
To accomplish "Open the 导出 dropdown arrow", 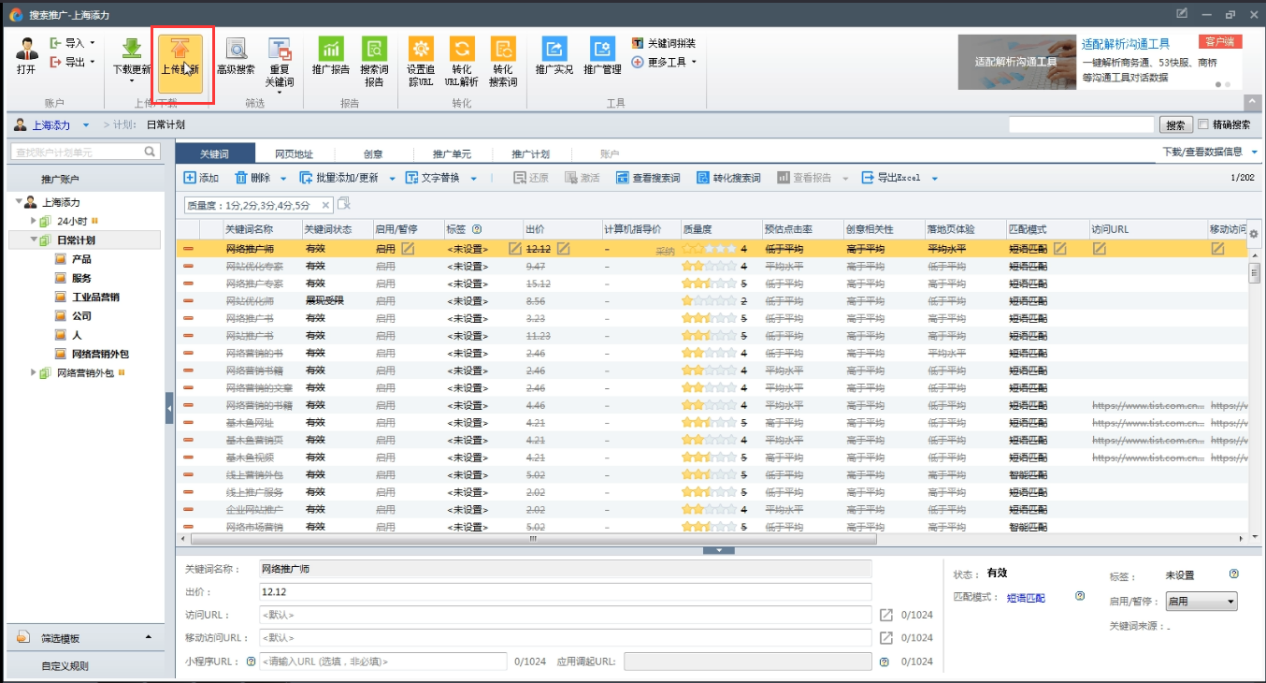I will pos(92,62).
